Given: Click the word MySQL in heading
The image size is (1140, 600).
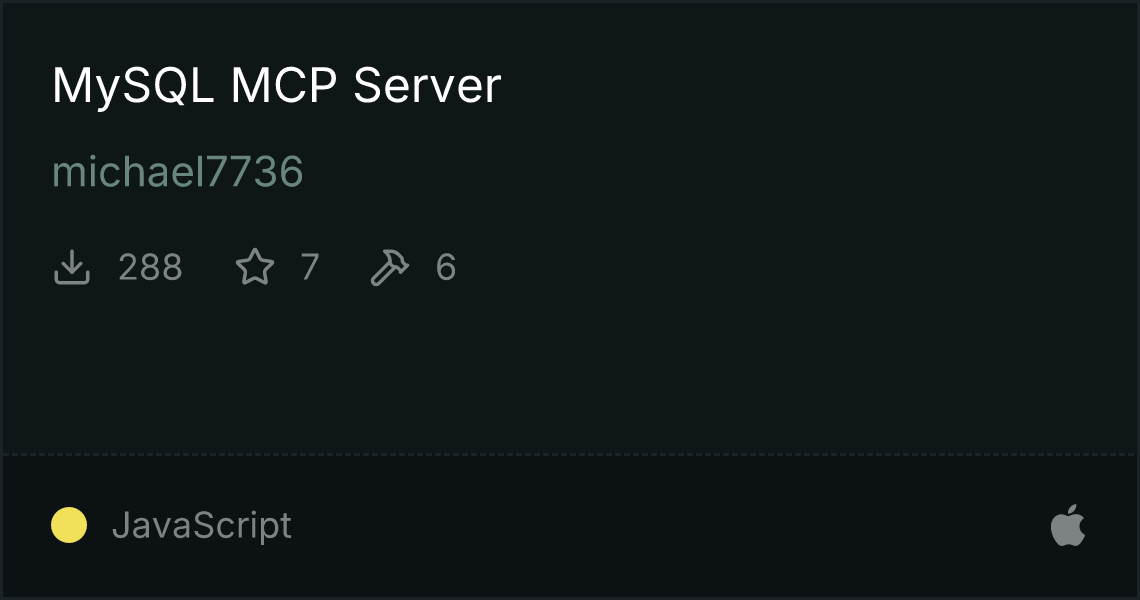Looking at the screenshot, I should coord(133,87).
